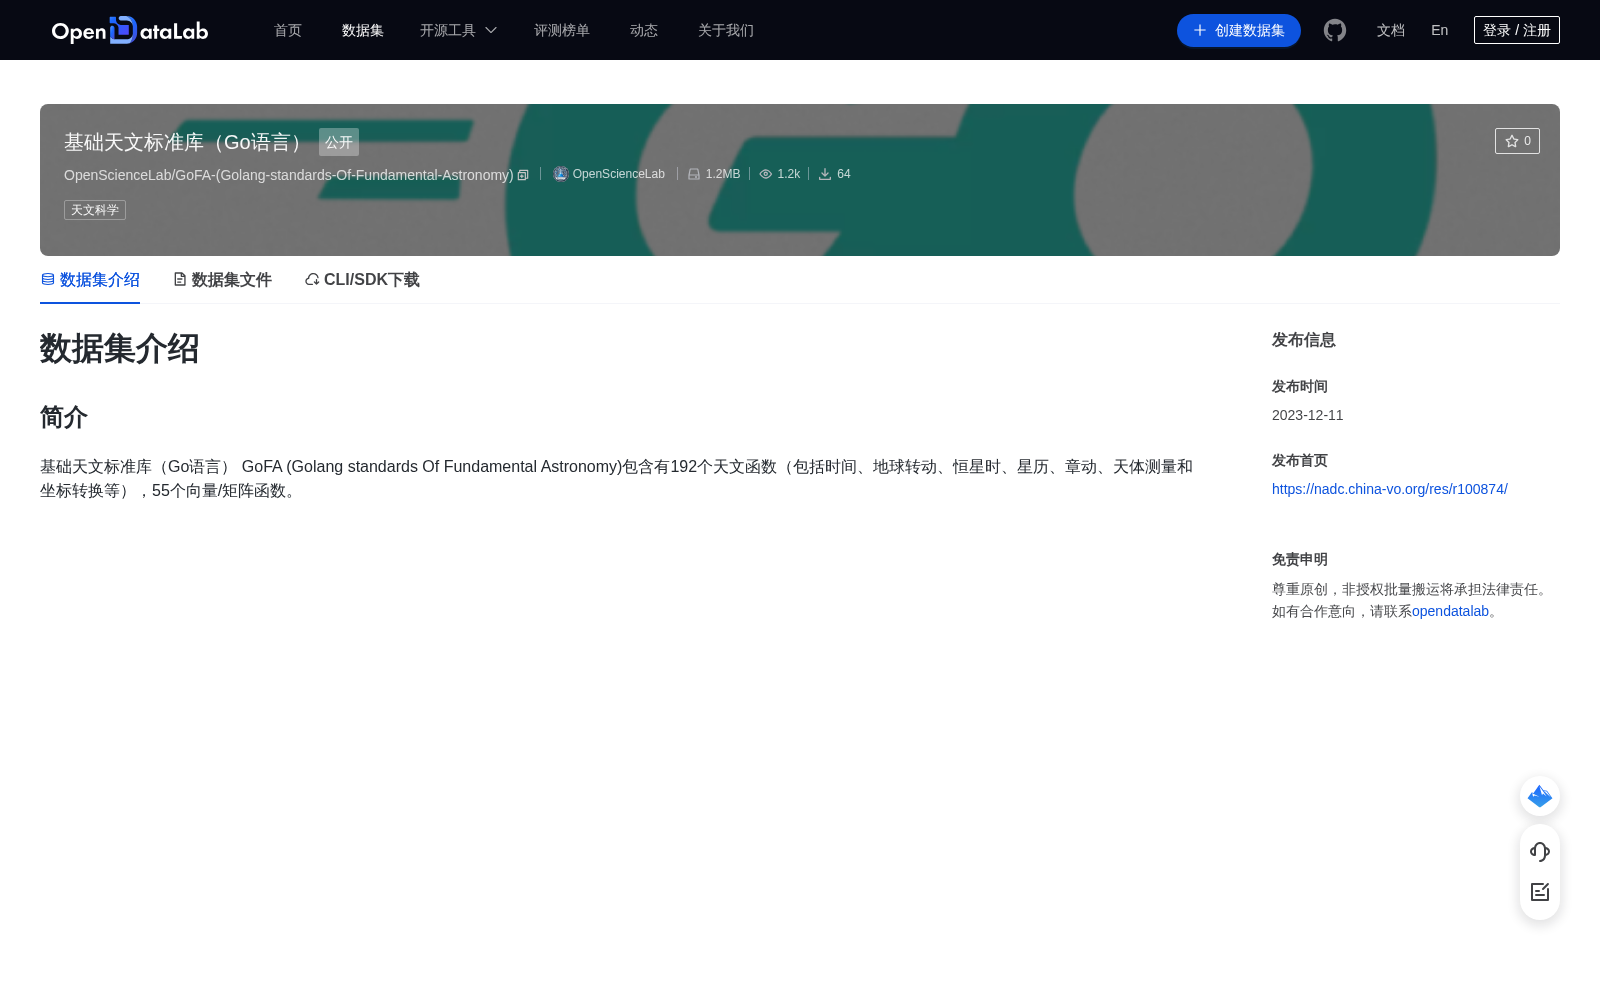
Task: Switch to 数据集文件 tab
Action: [222, 280]
